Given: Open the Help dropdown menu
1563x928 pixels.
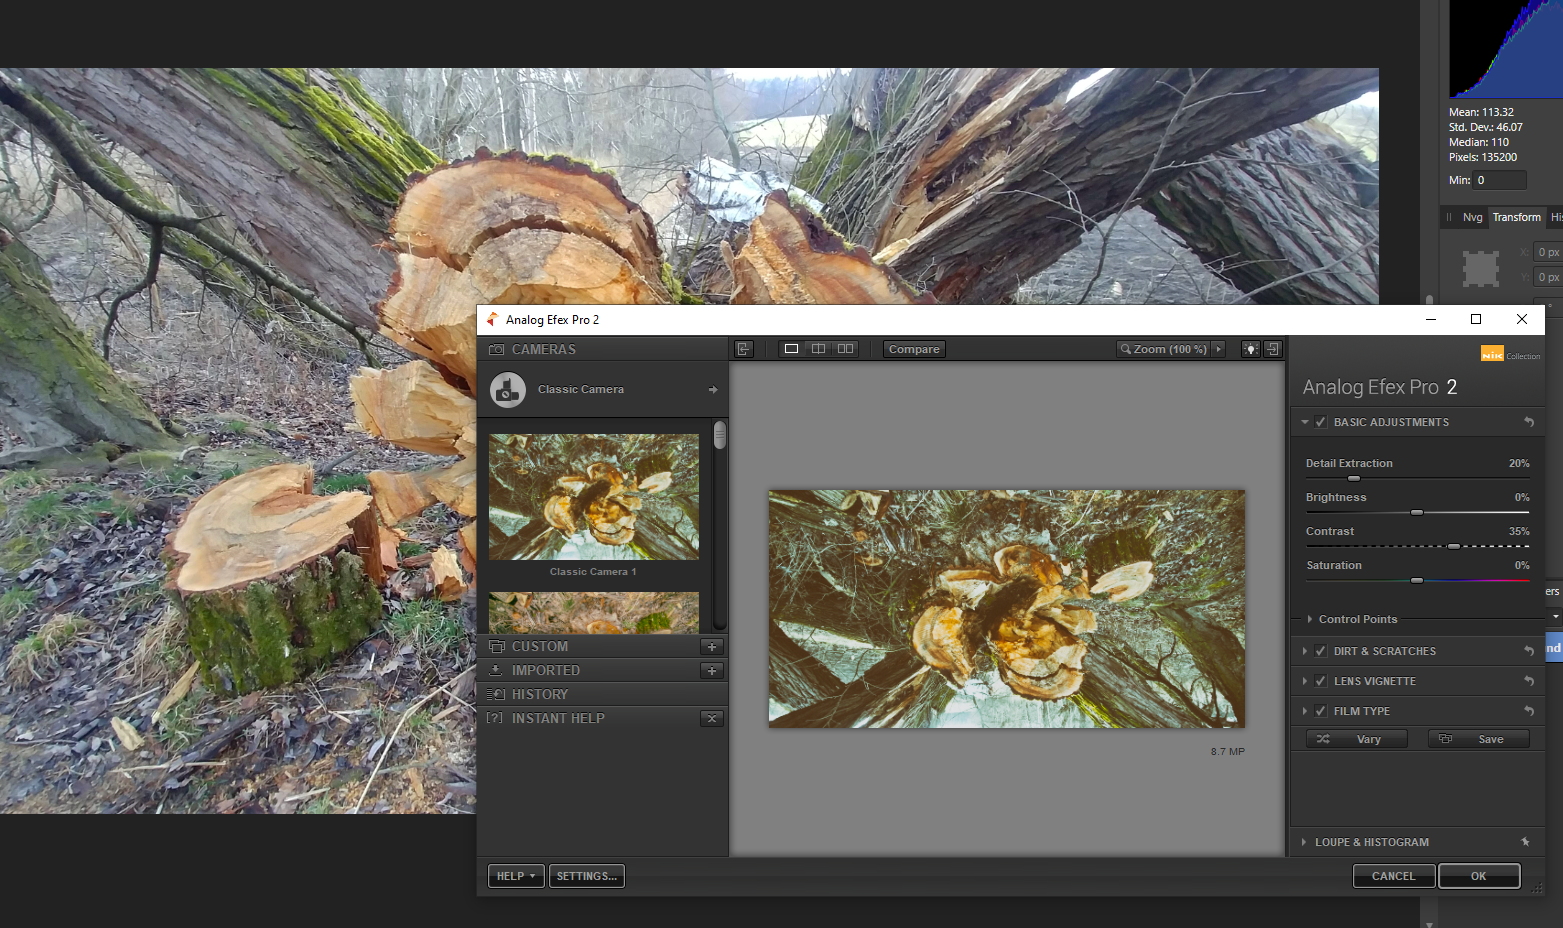Looking at the screenshot, I should 516,876.
